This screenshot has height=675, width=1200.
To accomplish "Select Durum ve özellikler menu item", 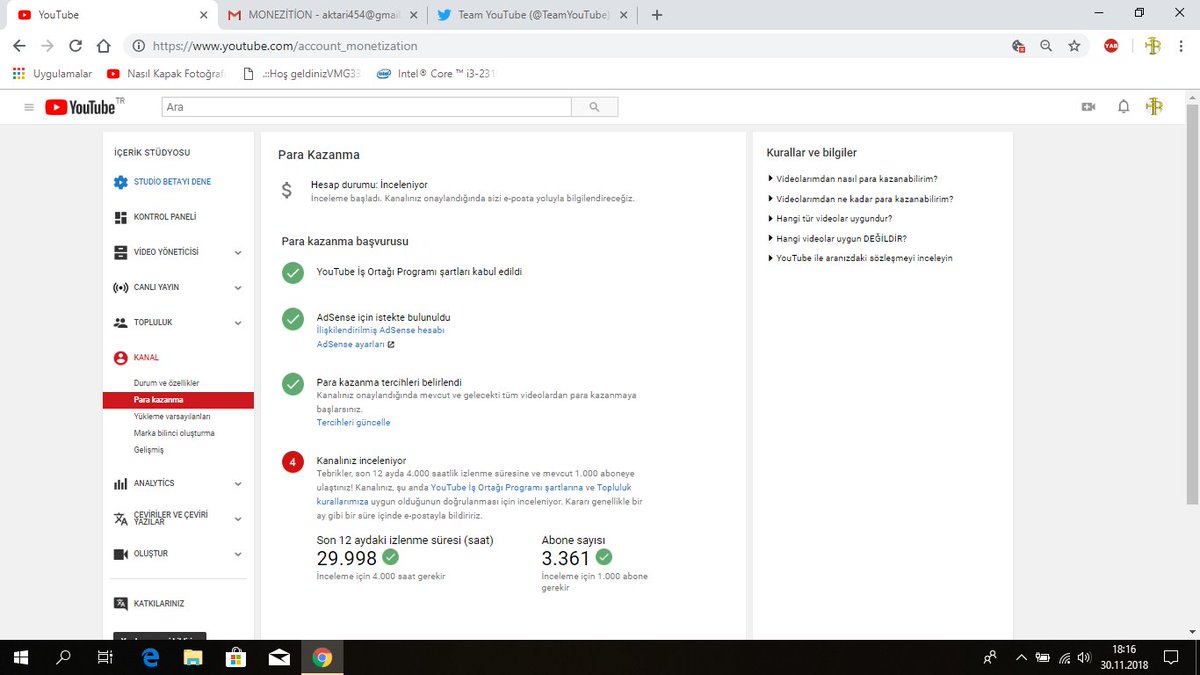I will 167,383.
